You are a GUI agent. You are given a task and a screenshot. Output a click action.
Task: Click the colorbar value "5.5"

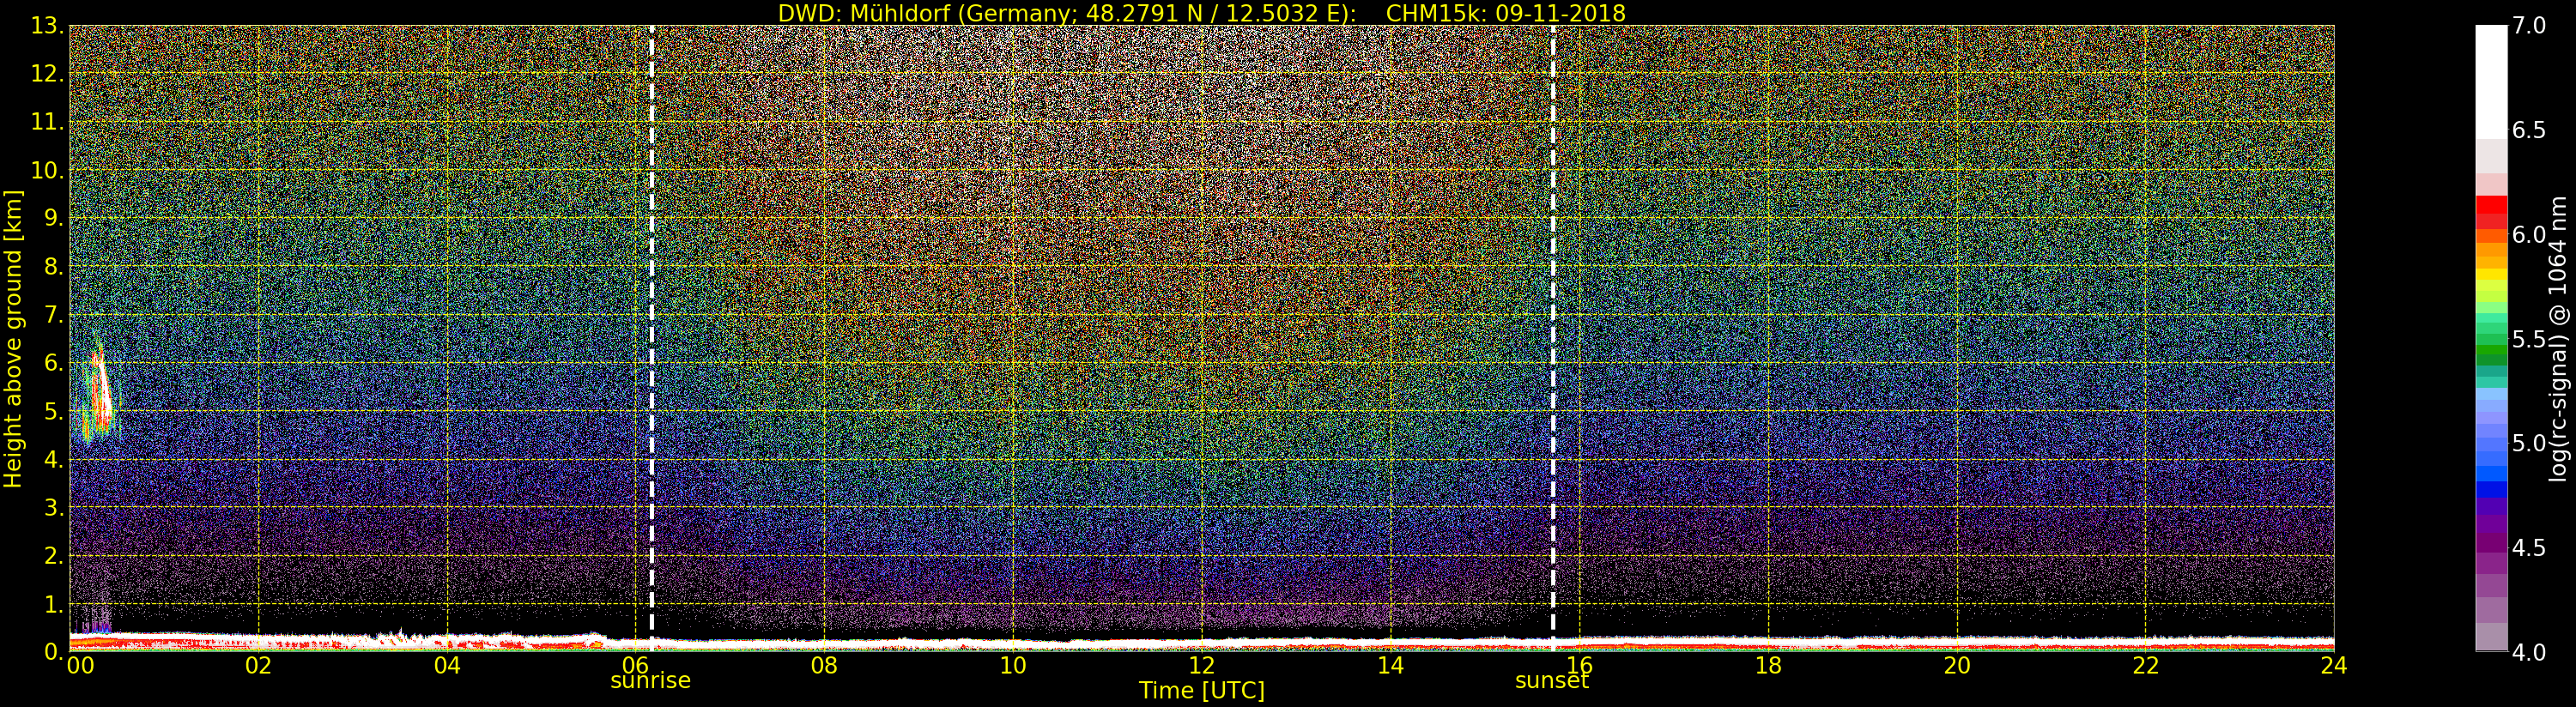[2529, 339]
